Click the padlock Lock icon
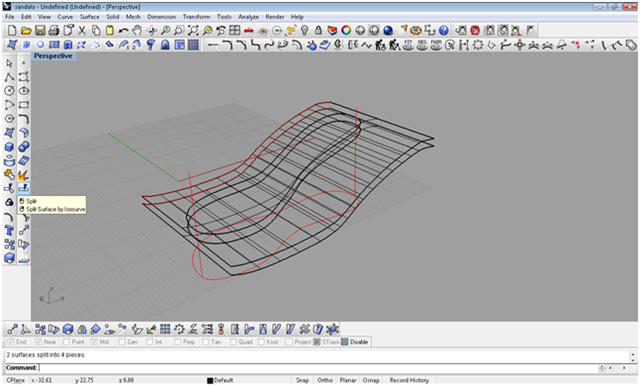The width and height of the screenshot is (640, 386). point(318,30)
